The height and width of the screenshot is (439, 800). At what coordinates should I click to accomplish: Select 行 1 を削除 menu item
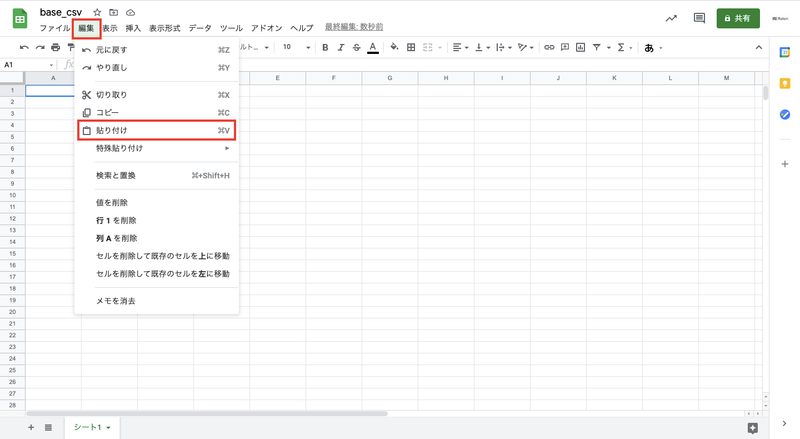coord(157,220)
